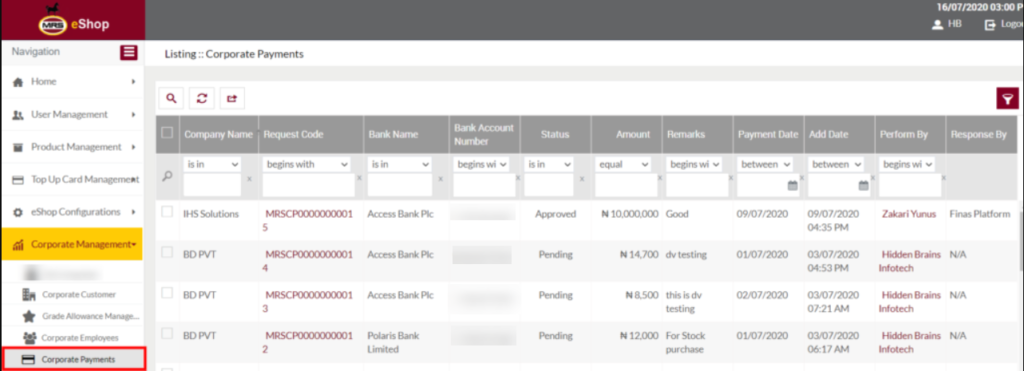Tick the select-all header checkbox
Screen dimensions: 1024x371
[167, 133]
